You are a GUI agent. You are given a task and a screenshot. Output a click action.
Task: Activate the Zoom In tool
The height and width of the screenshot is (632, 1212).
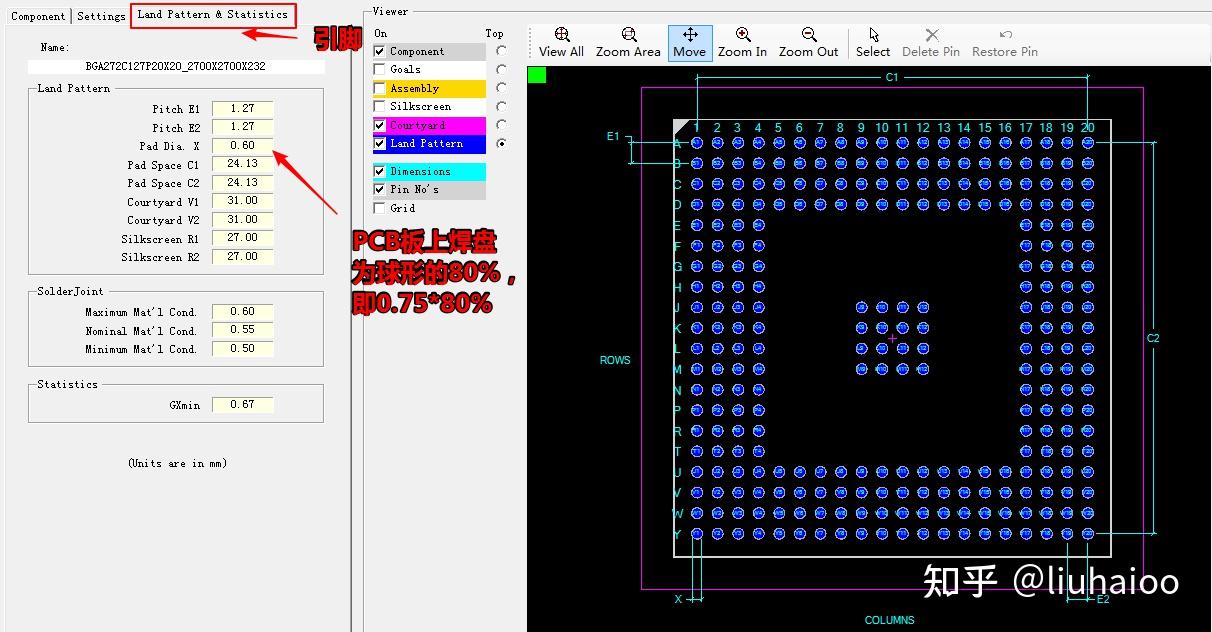pyautogui.click(x=742, y=42)
